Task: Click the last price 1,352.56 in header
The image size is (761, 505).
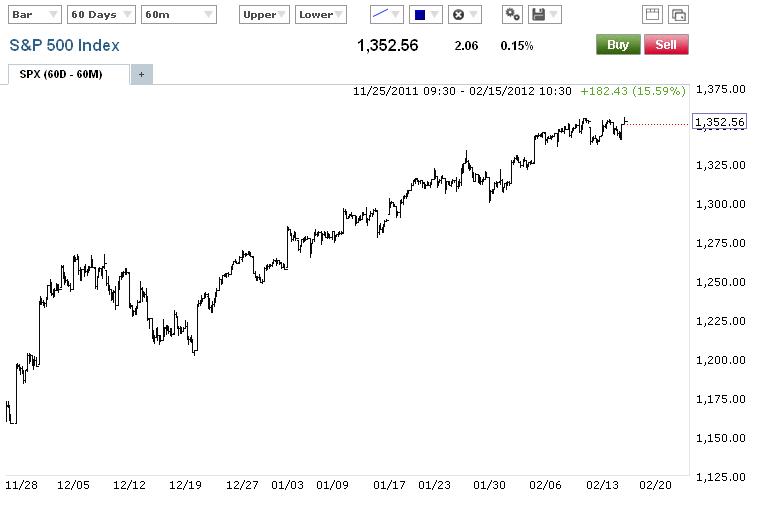Action: click(x=387, y=46)
